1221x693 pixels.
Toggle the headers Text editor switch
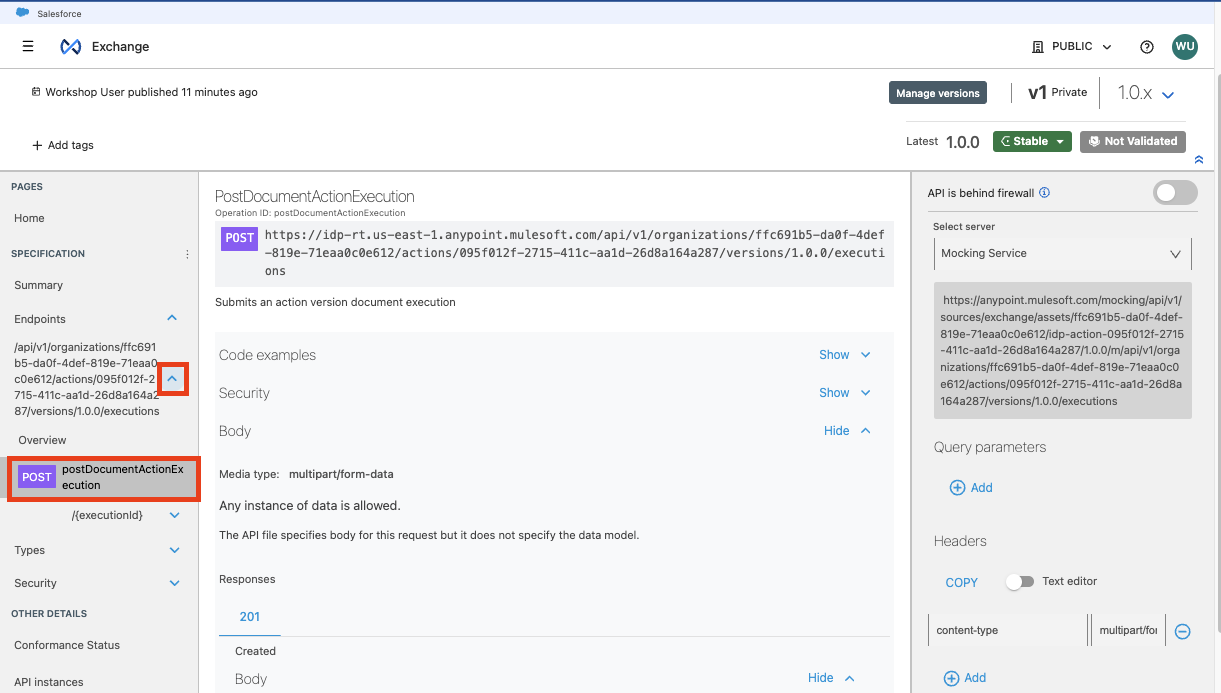(1020, 581)
